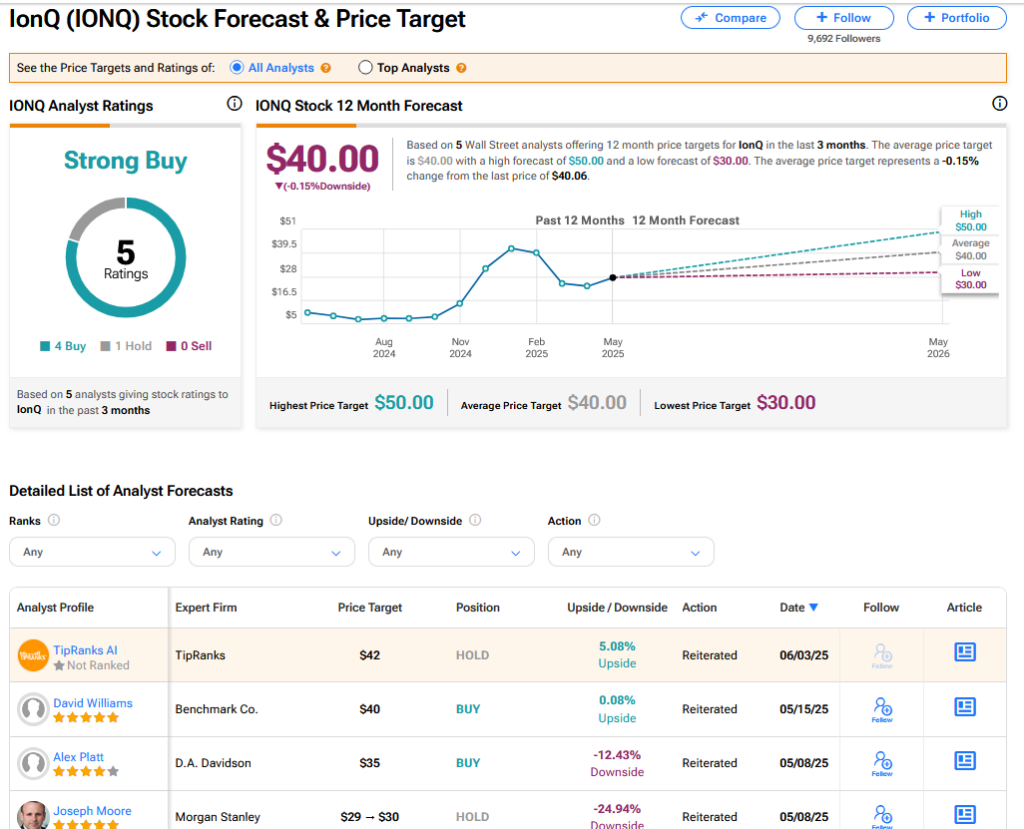Show info tooltip for Ranks filter
1024x829 pixels.
(54, 520)
